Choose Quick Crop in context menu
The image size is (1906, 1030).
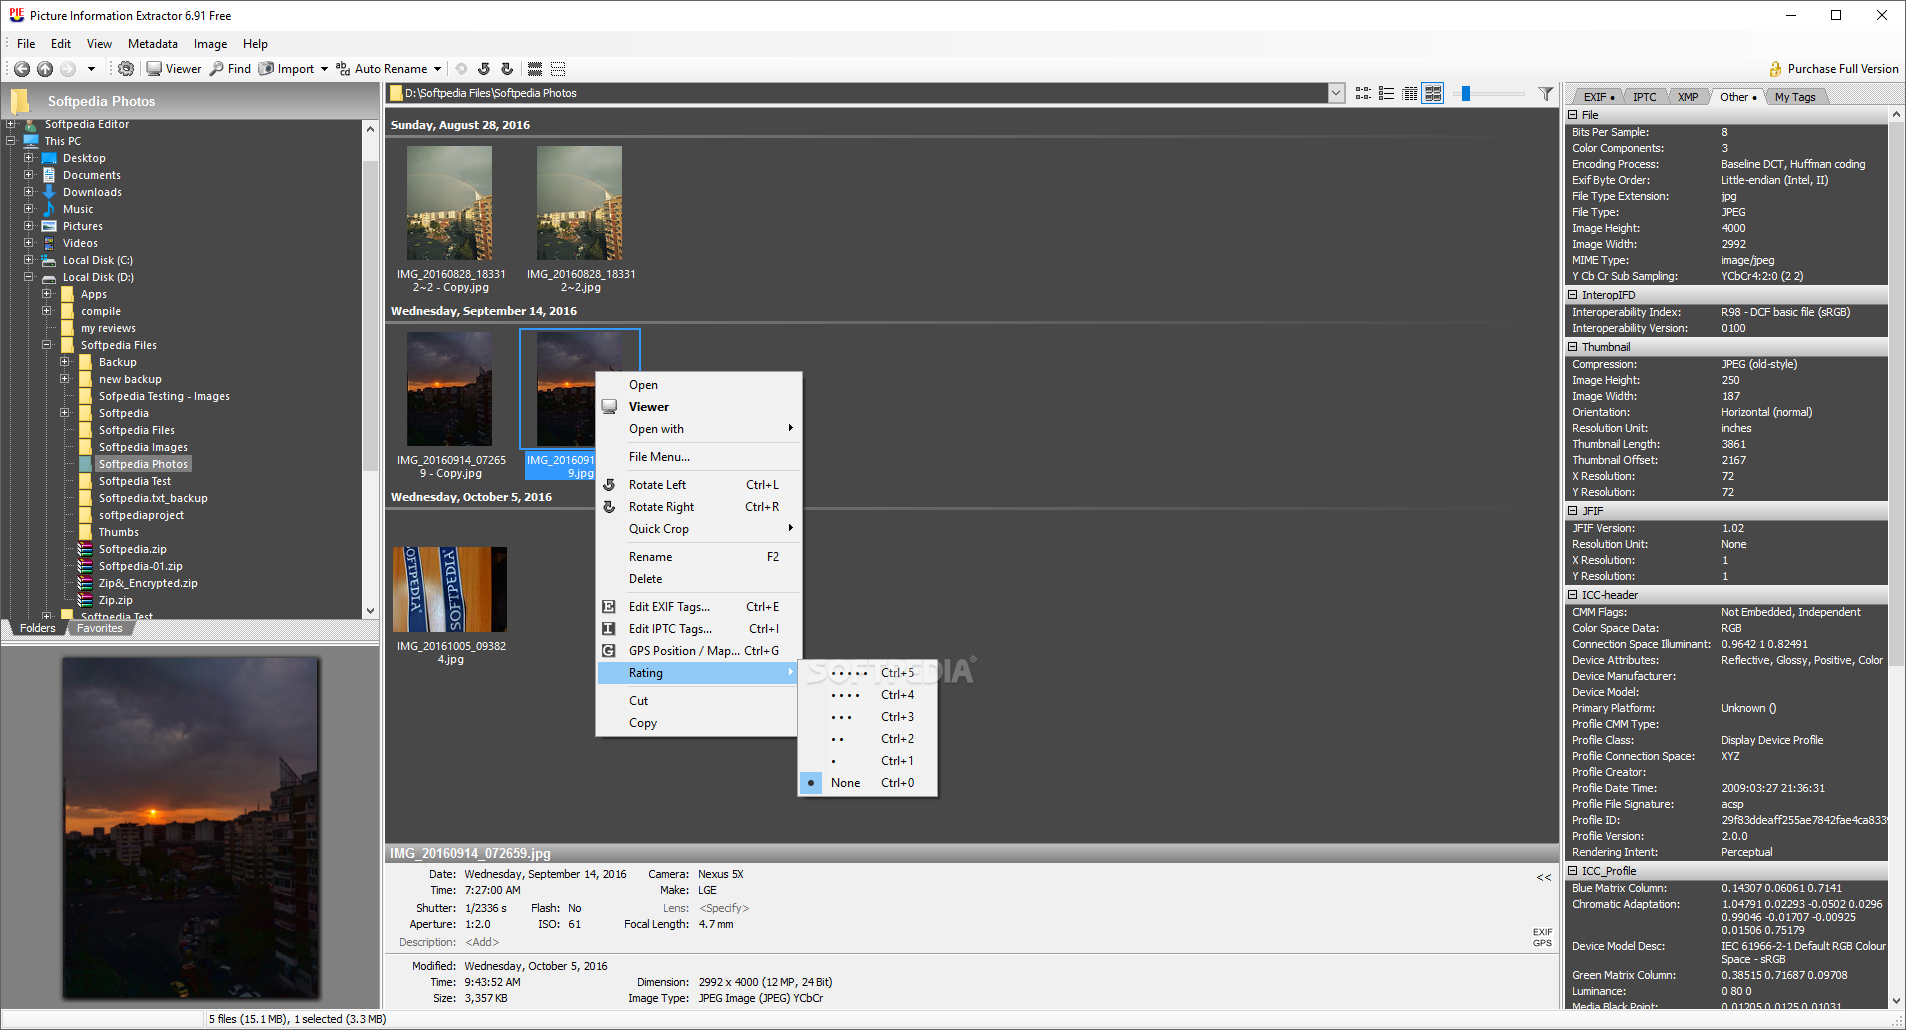pyautogui.click(x=700, y=529)
